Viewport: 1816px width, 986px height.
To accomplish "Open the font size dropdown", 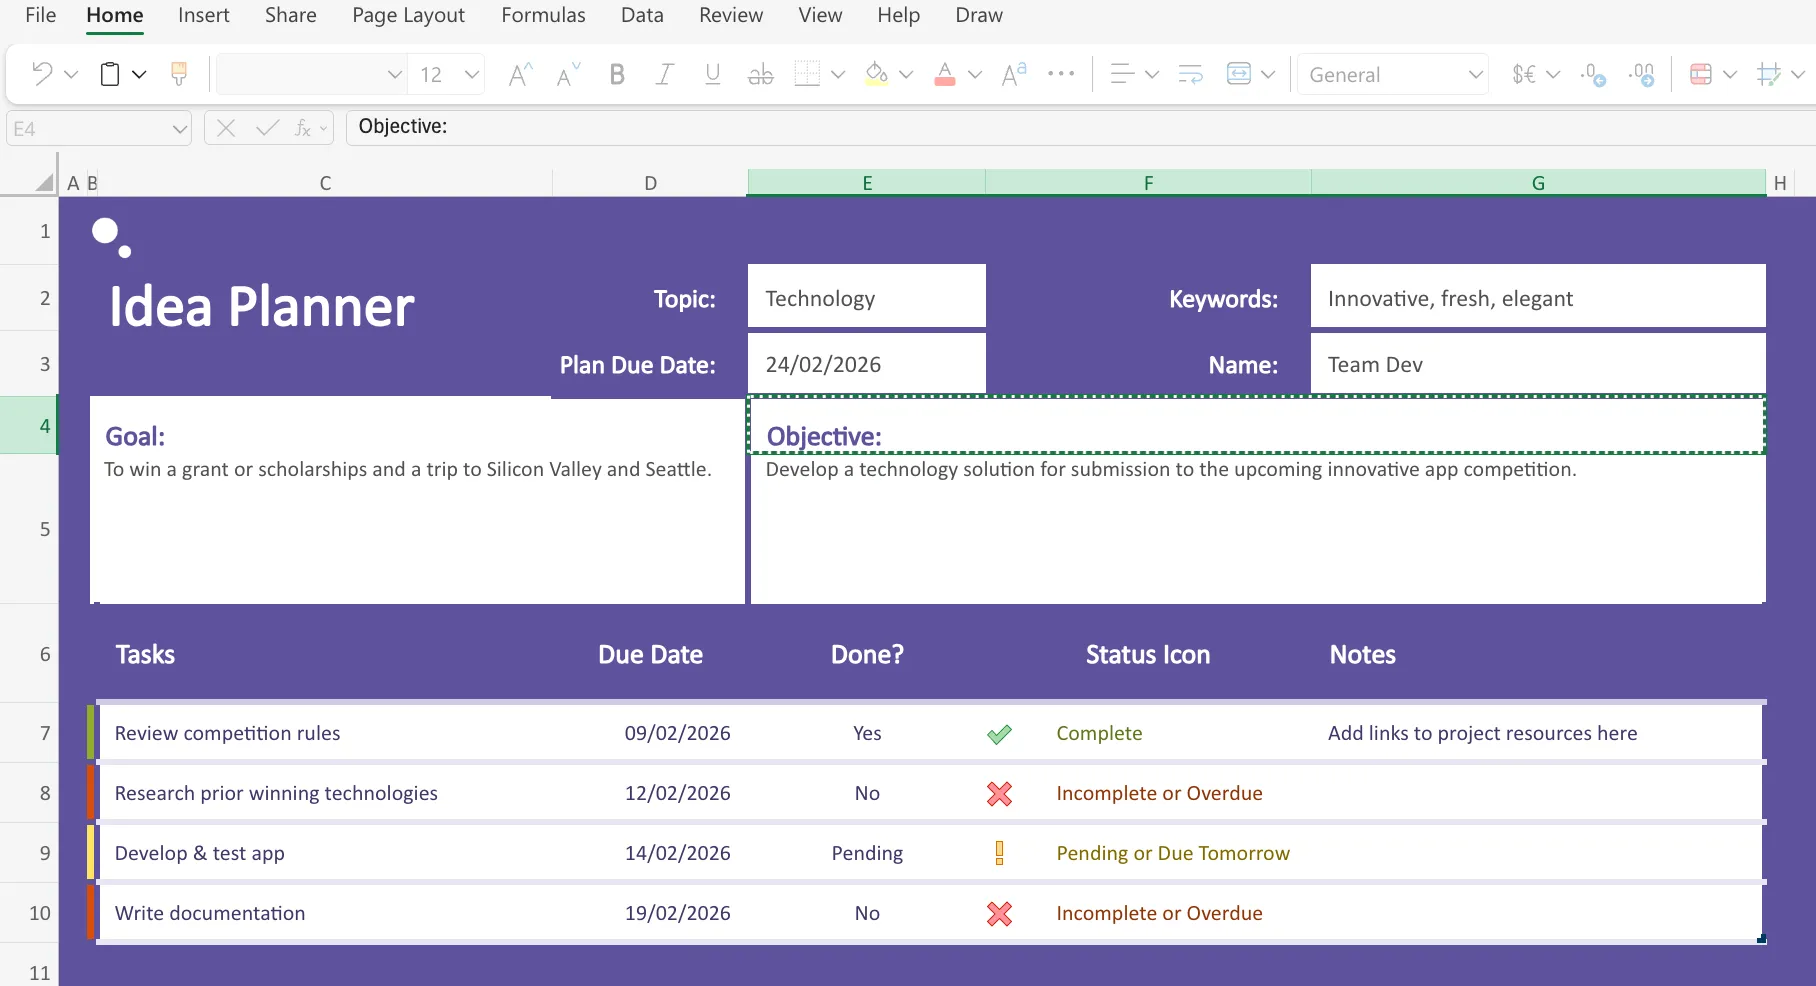I will [472, 74].
